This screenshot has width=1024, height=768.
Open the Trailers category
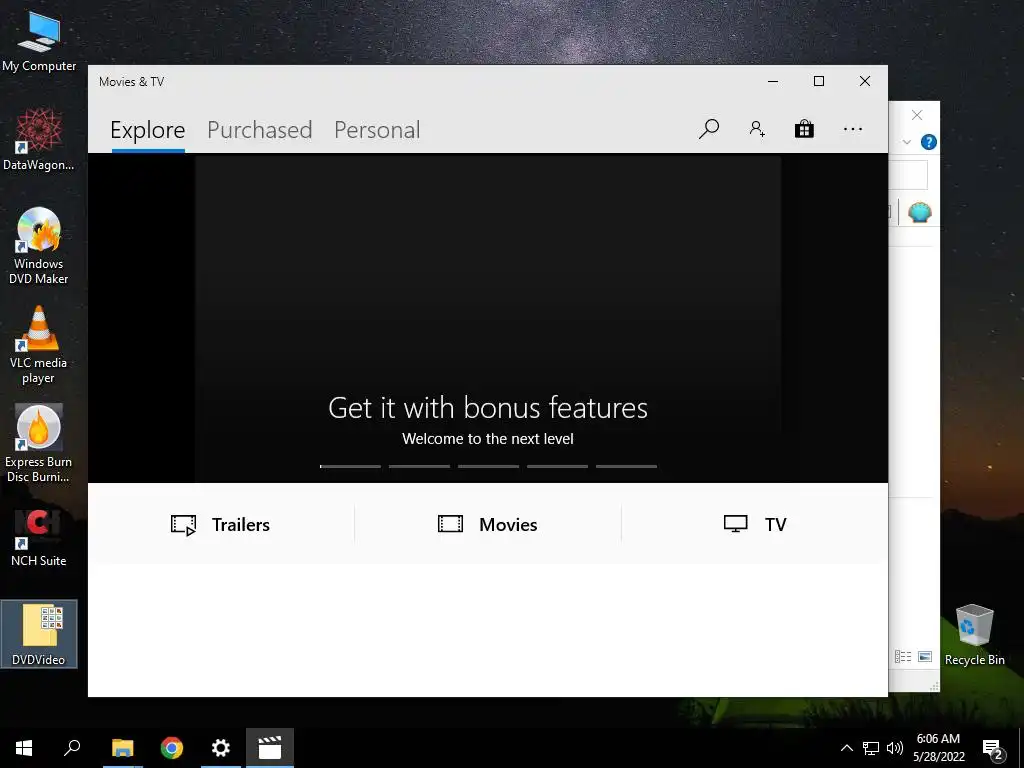pos(221,524)
